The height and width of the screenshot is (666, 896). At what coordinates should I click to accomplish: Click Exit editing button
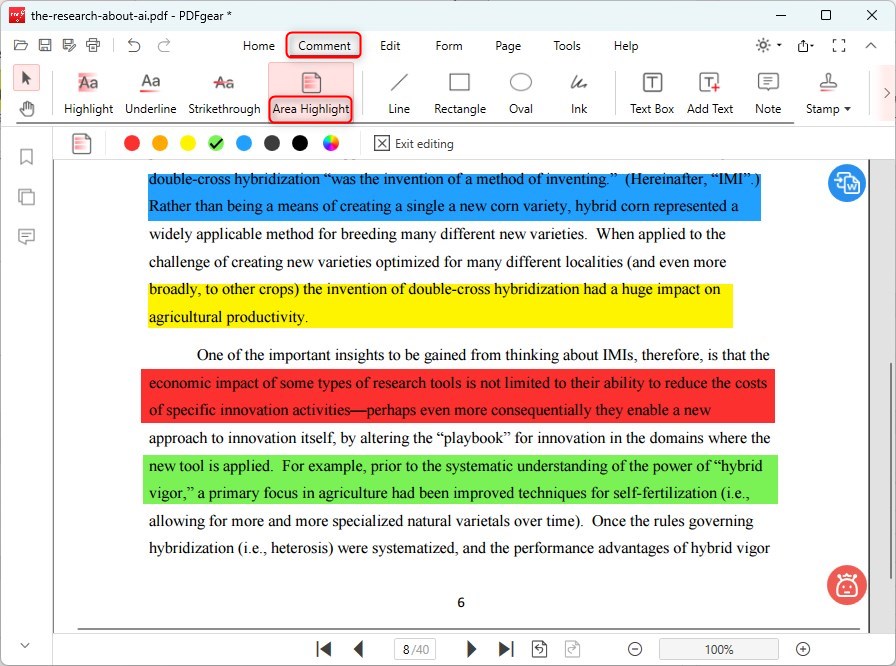(x=414, y=143)
